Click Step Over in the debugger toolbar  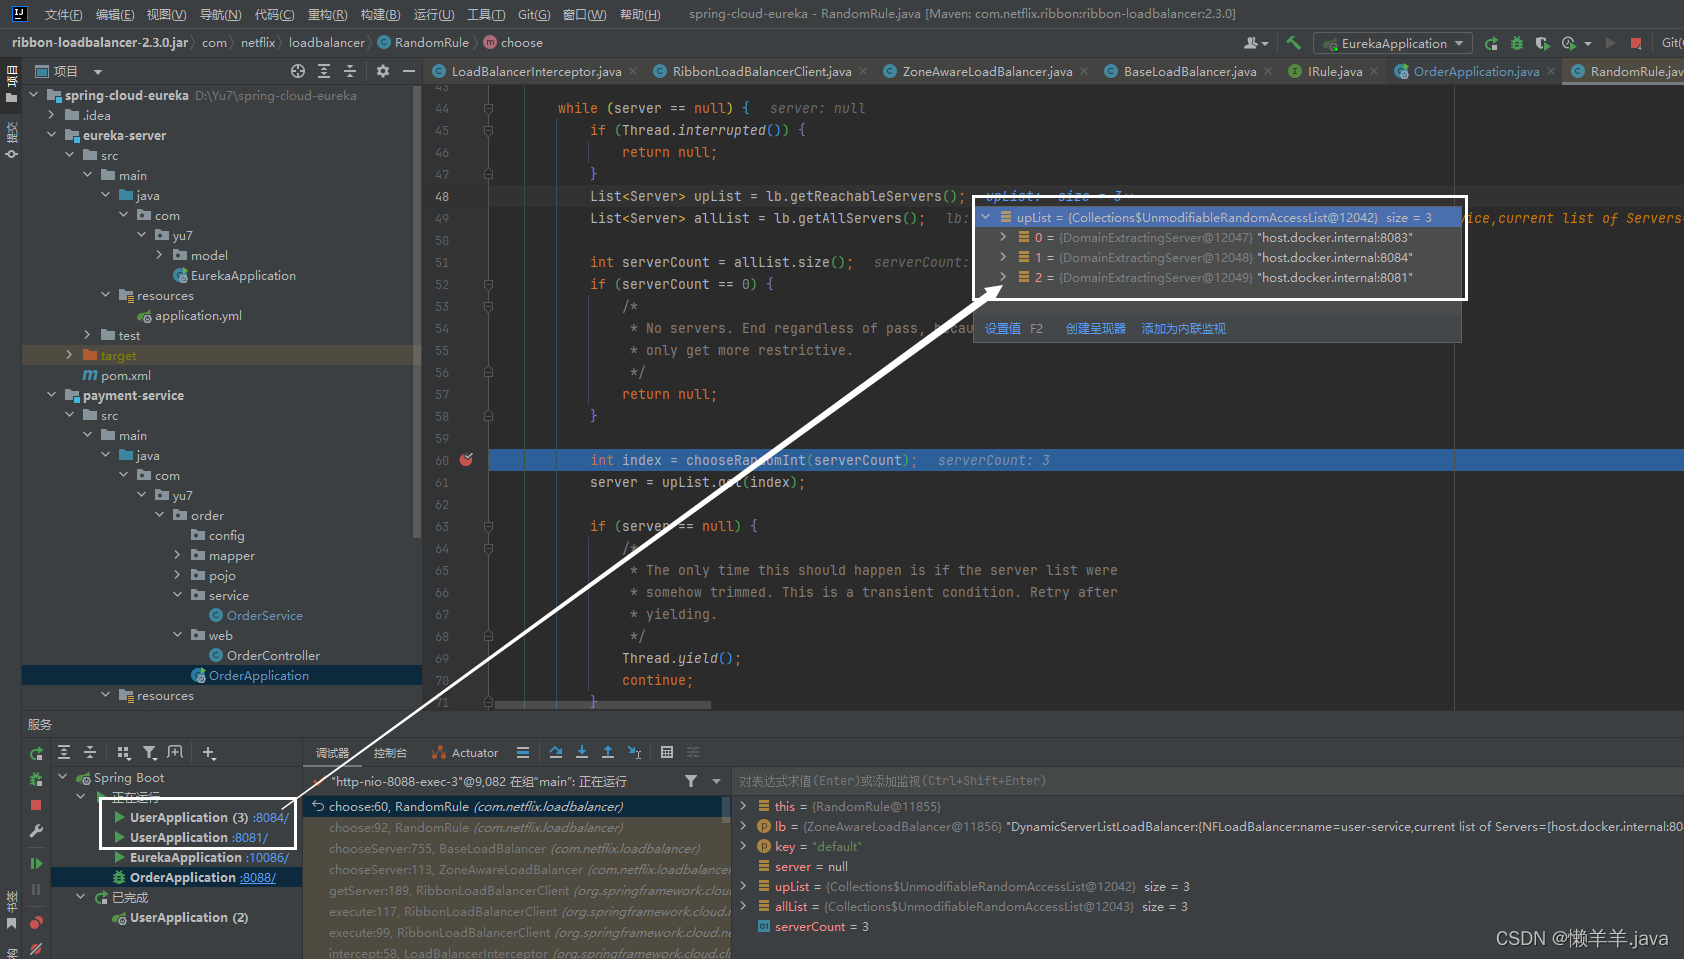point(556,752)
